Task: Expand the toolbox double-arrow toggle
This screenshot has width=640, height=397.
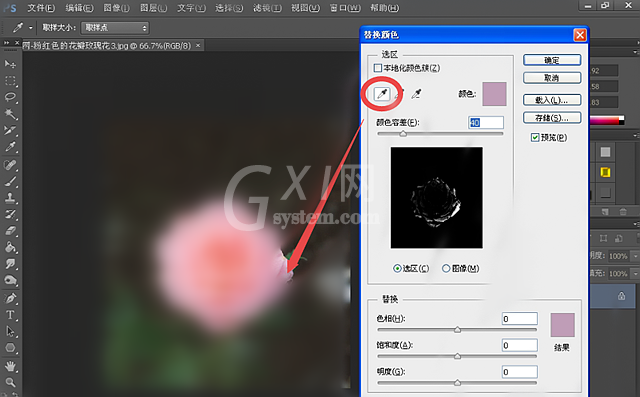Action: 7,42
